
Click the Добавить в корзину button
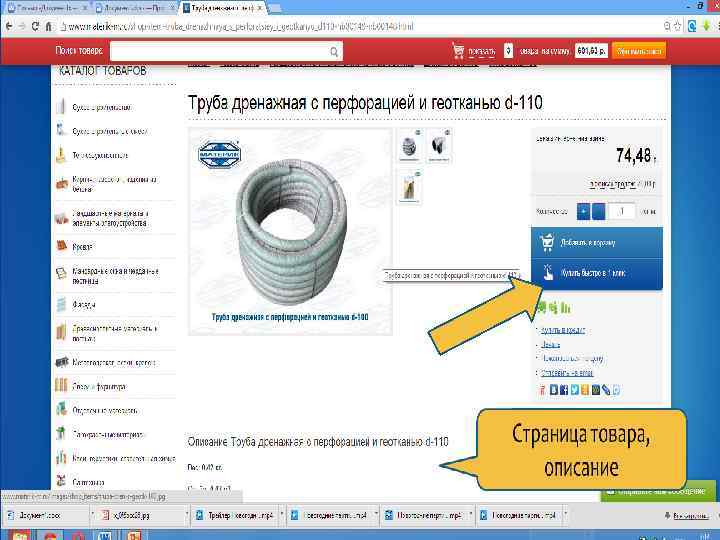[x=597, y=242]
